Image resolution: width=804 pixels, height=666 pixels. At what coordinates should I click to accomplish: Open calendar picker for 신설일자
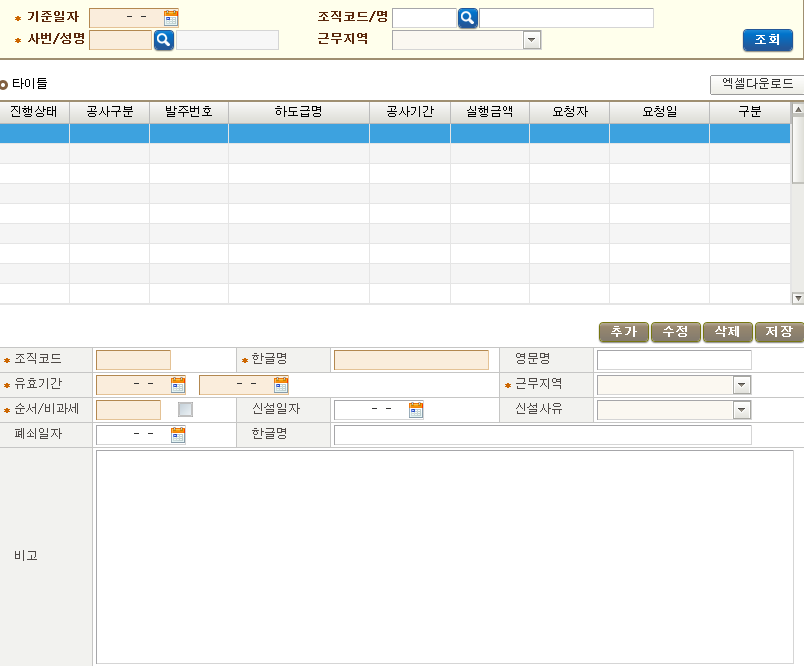click(x=416, y=410)
